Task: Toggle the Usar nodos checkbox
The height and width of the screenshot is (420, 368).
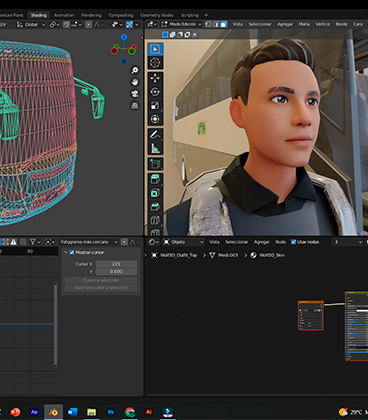Action: [293, 242]
